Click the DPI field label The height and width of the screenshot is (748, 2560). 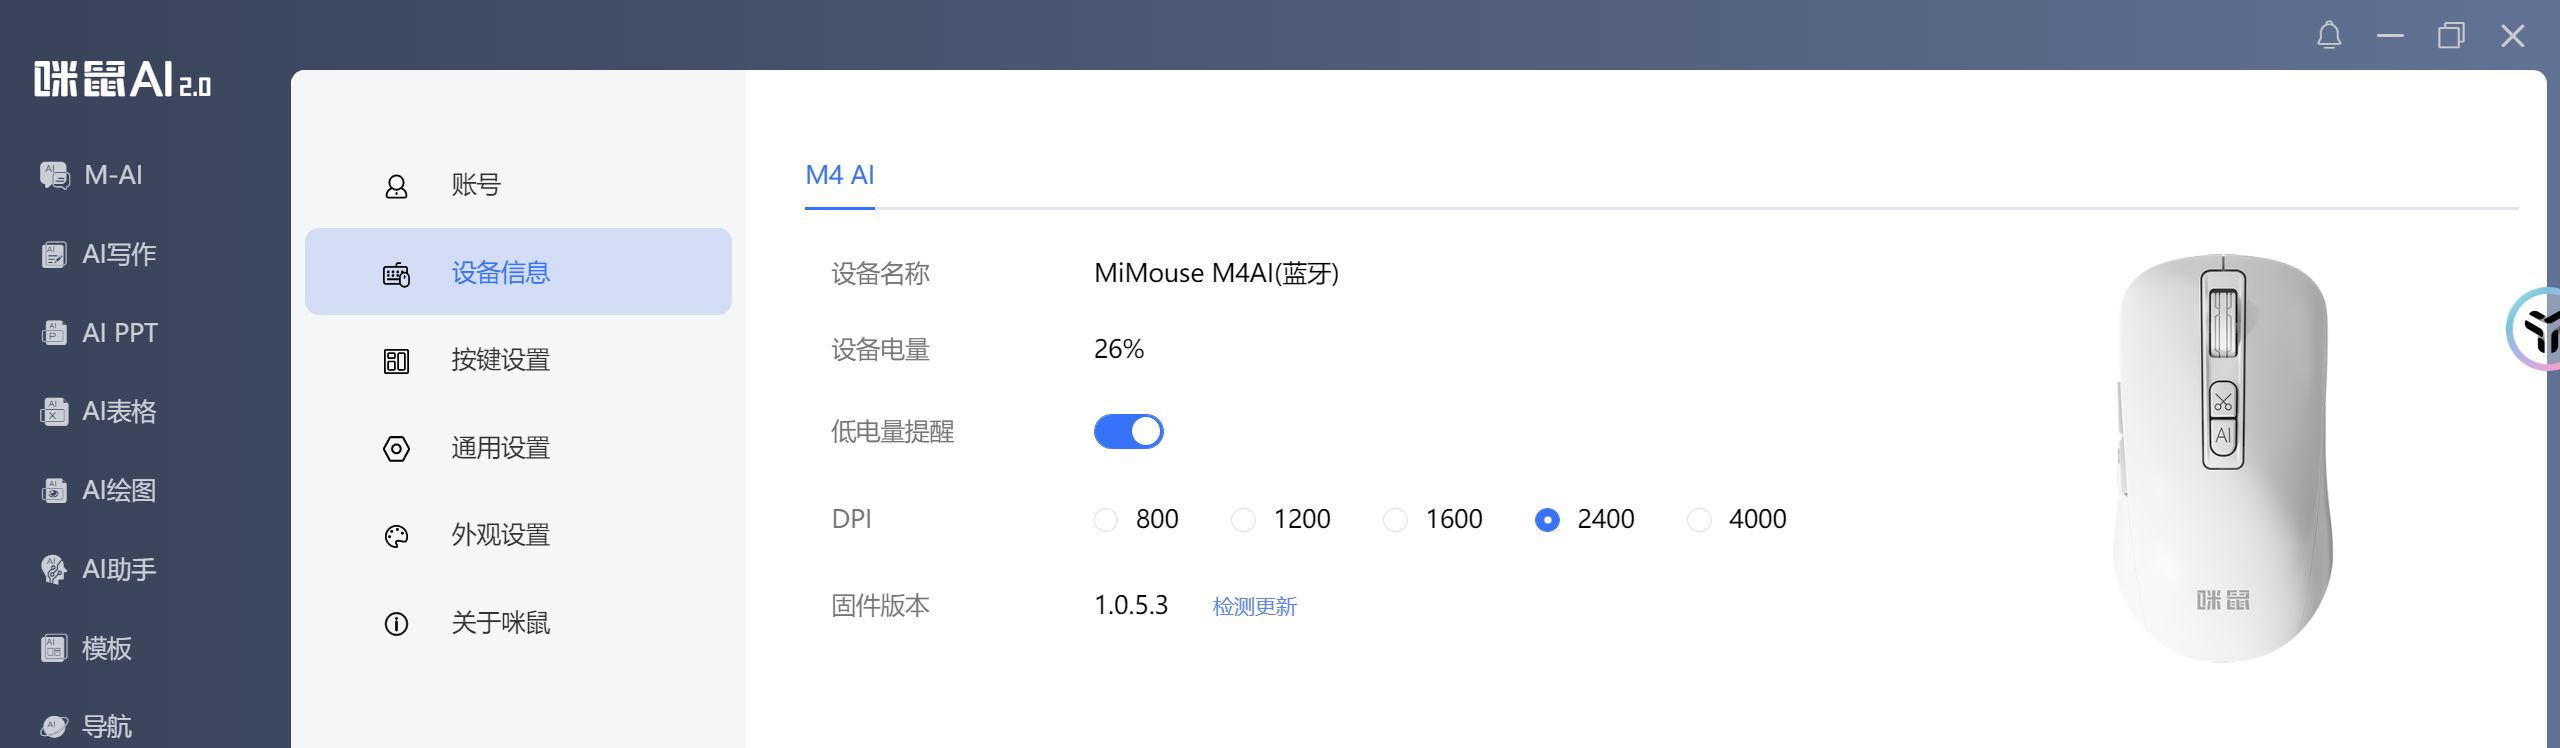851,519
